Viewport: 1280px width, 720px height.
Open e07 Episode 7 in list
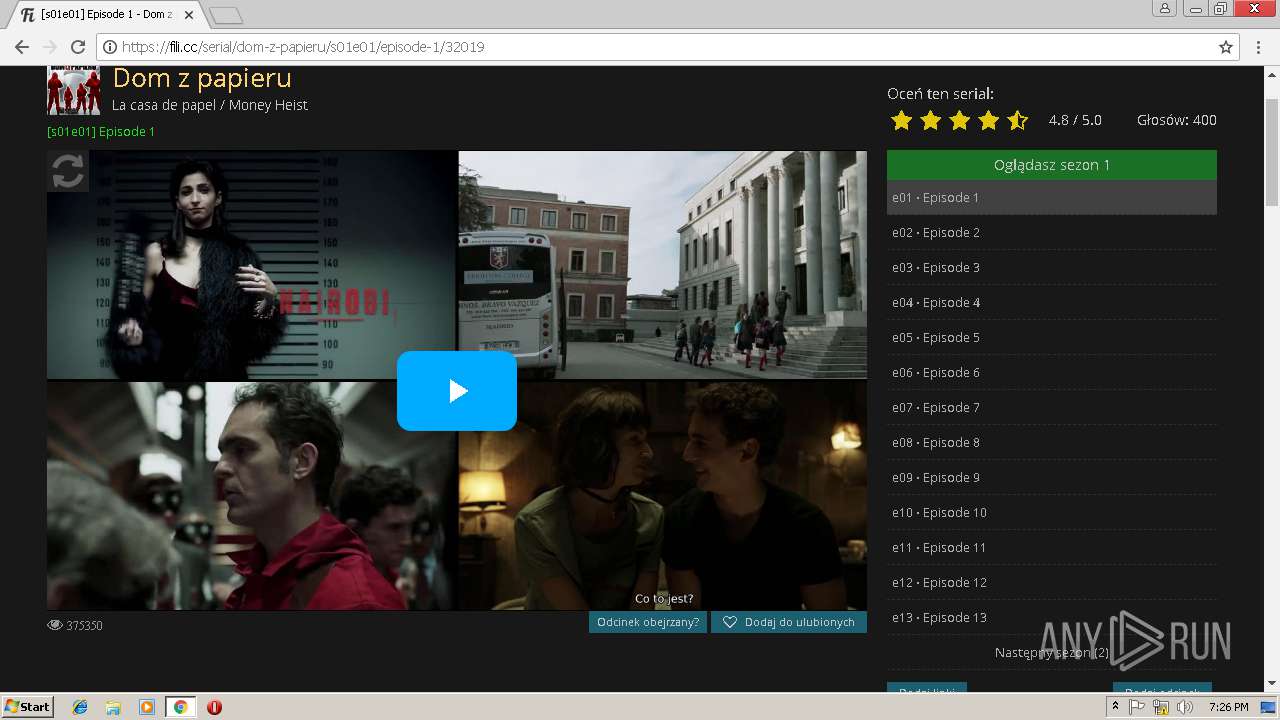click(x=1052, y=407)
